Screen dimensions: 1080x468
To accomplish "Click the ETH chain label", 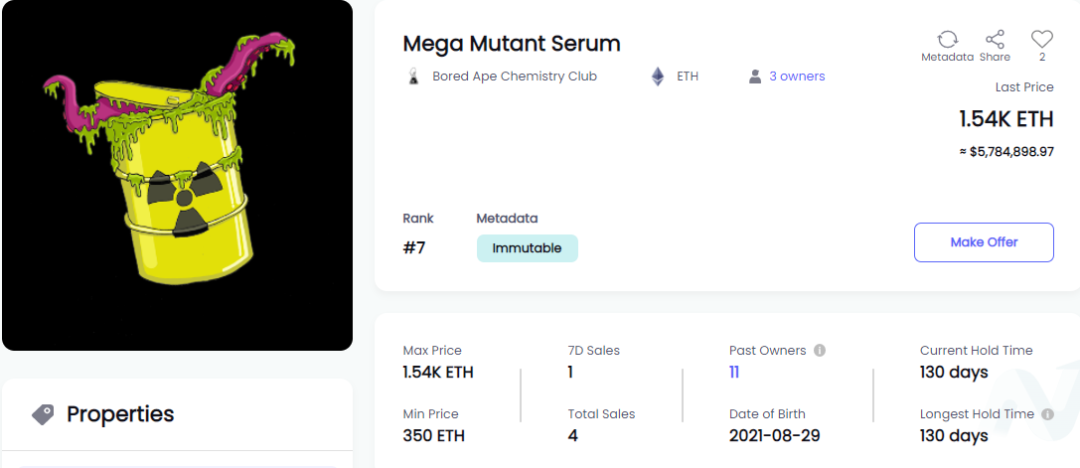I will pos(687,77).
